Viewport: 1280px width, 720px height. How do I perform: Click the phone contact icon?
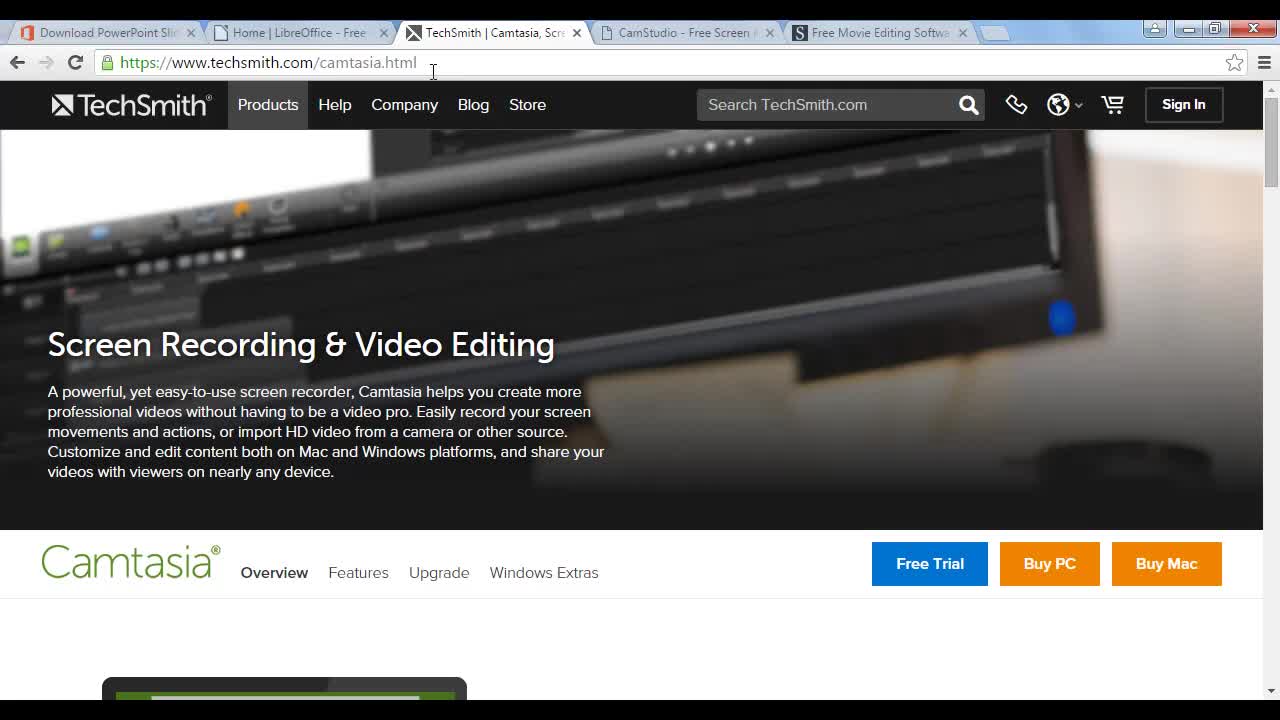[1016, 105]
